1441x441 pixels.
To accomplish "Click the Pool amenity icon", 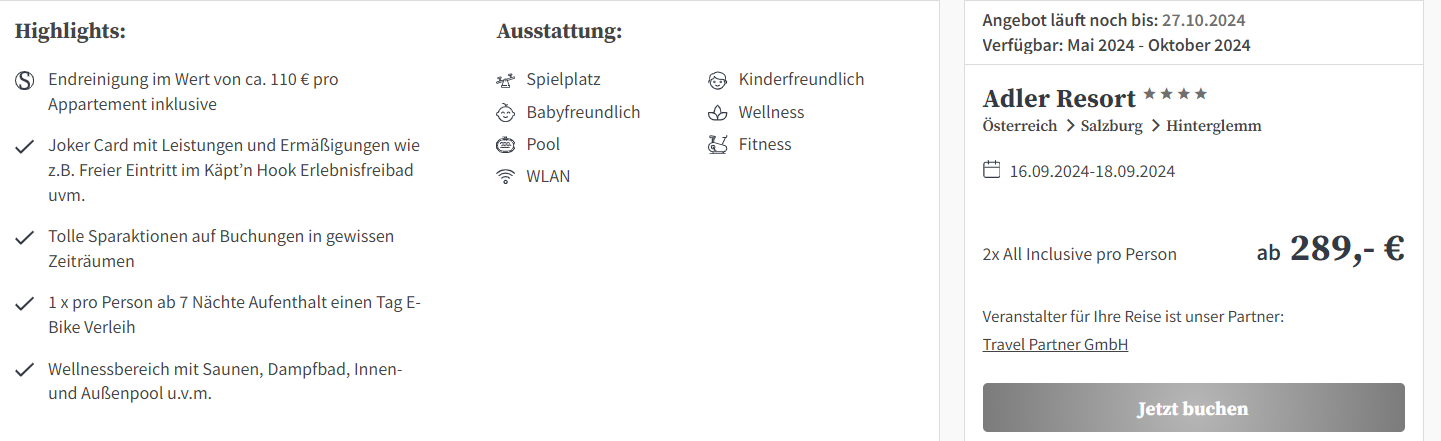I will 506,145.
